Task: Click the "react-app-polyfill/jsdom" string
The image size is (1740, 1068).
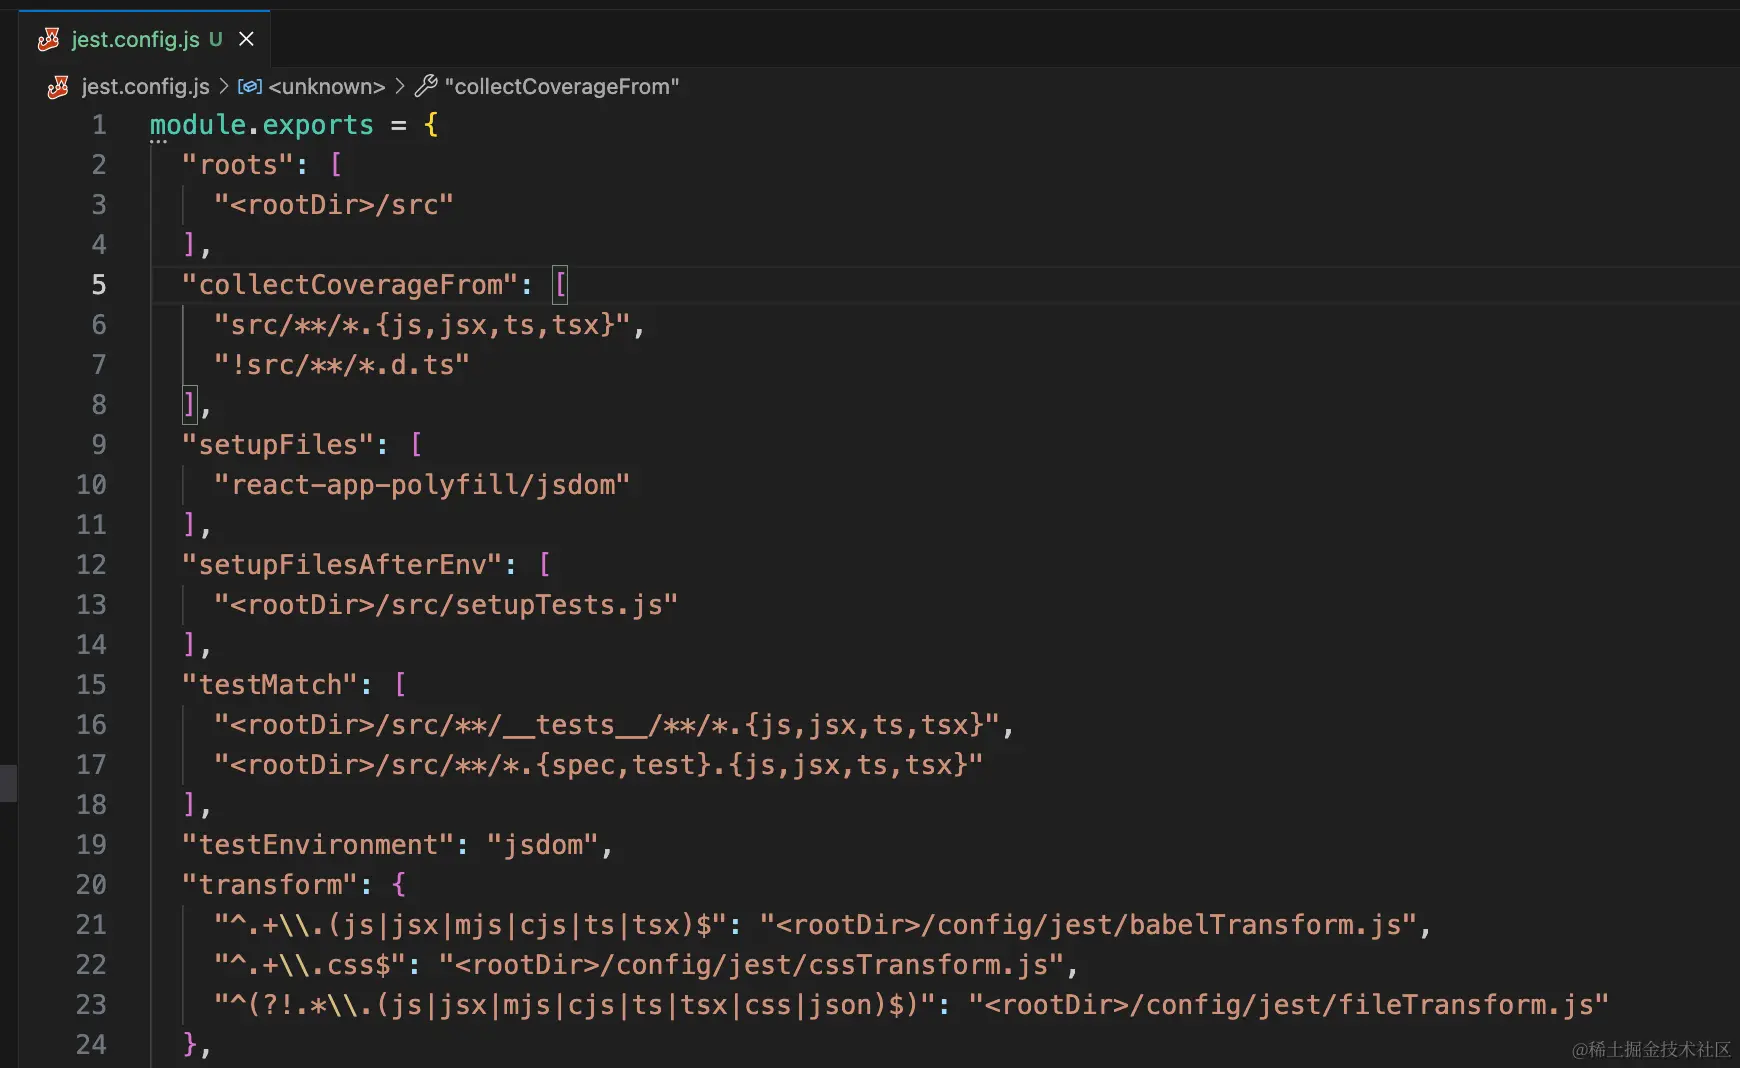Action: (422, 485)
